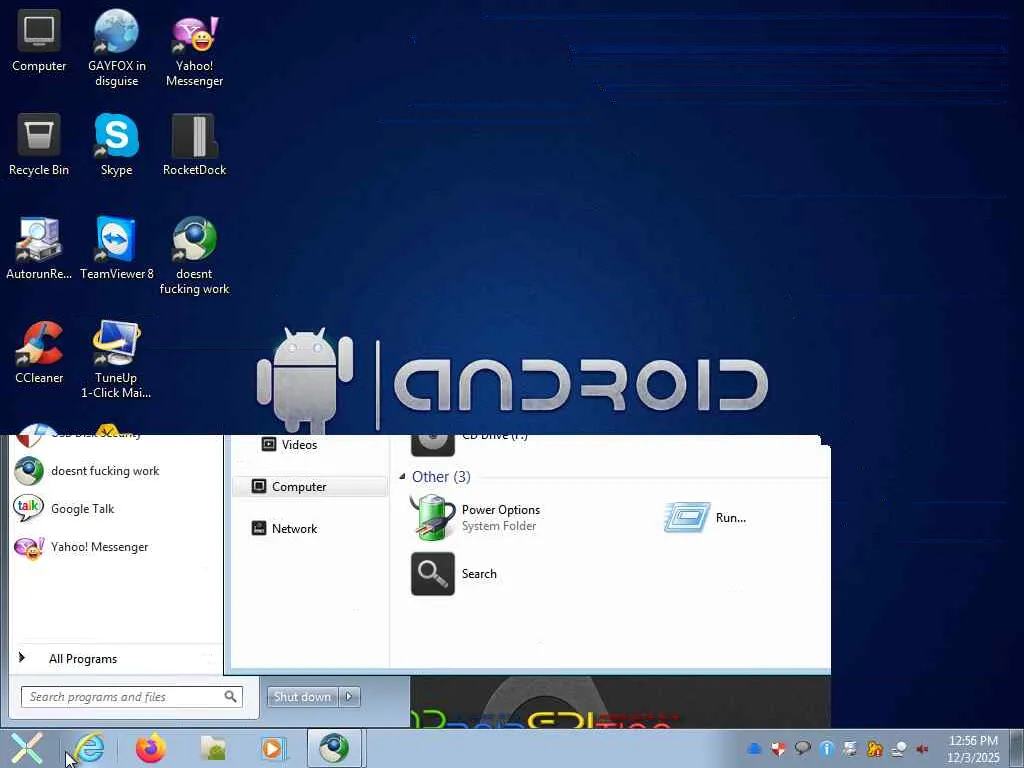Open the Computer desktop icon
The height and width of the screenshot is (768, 1024).
click(x=39, y=40)
